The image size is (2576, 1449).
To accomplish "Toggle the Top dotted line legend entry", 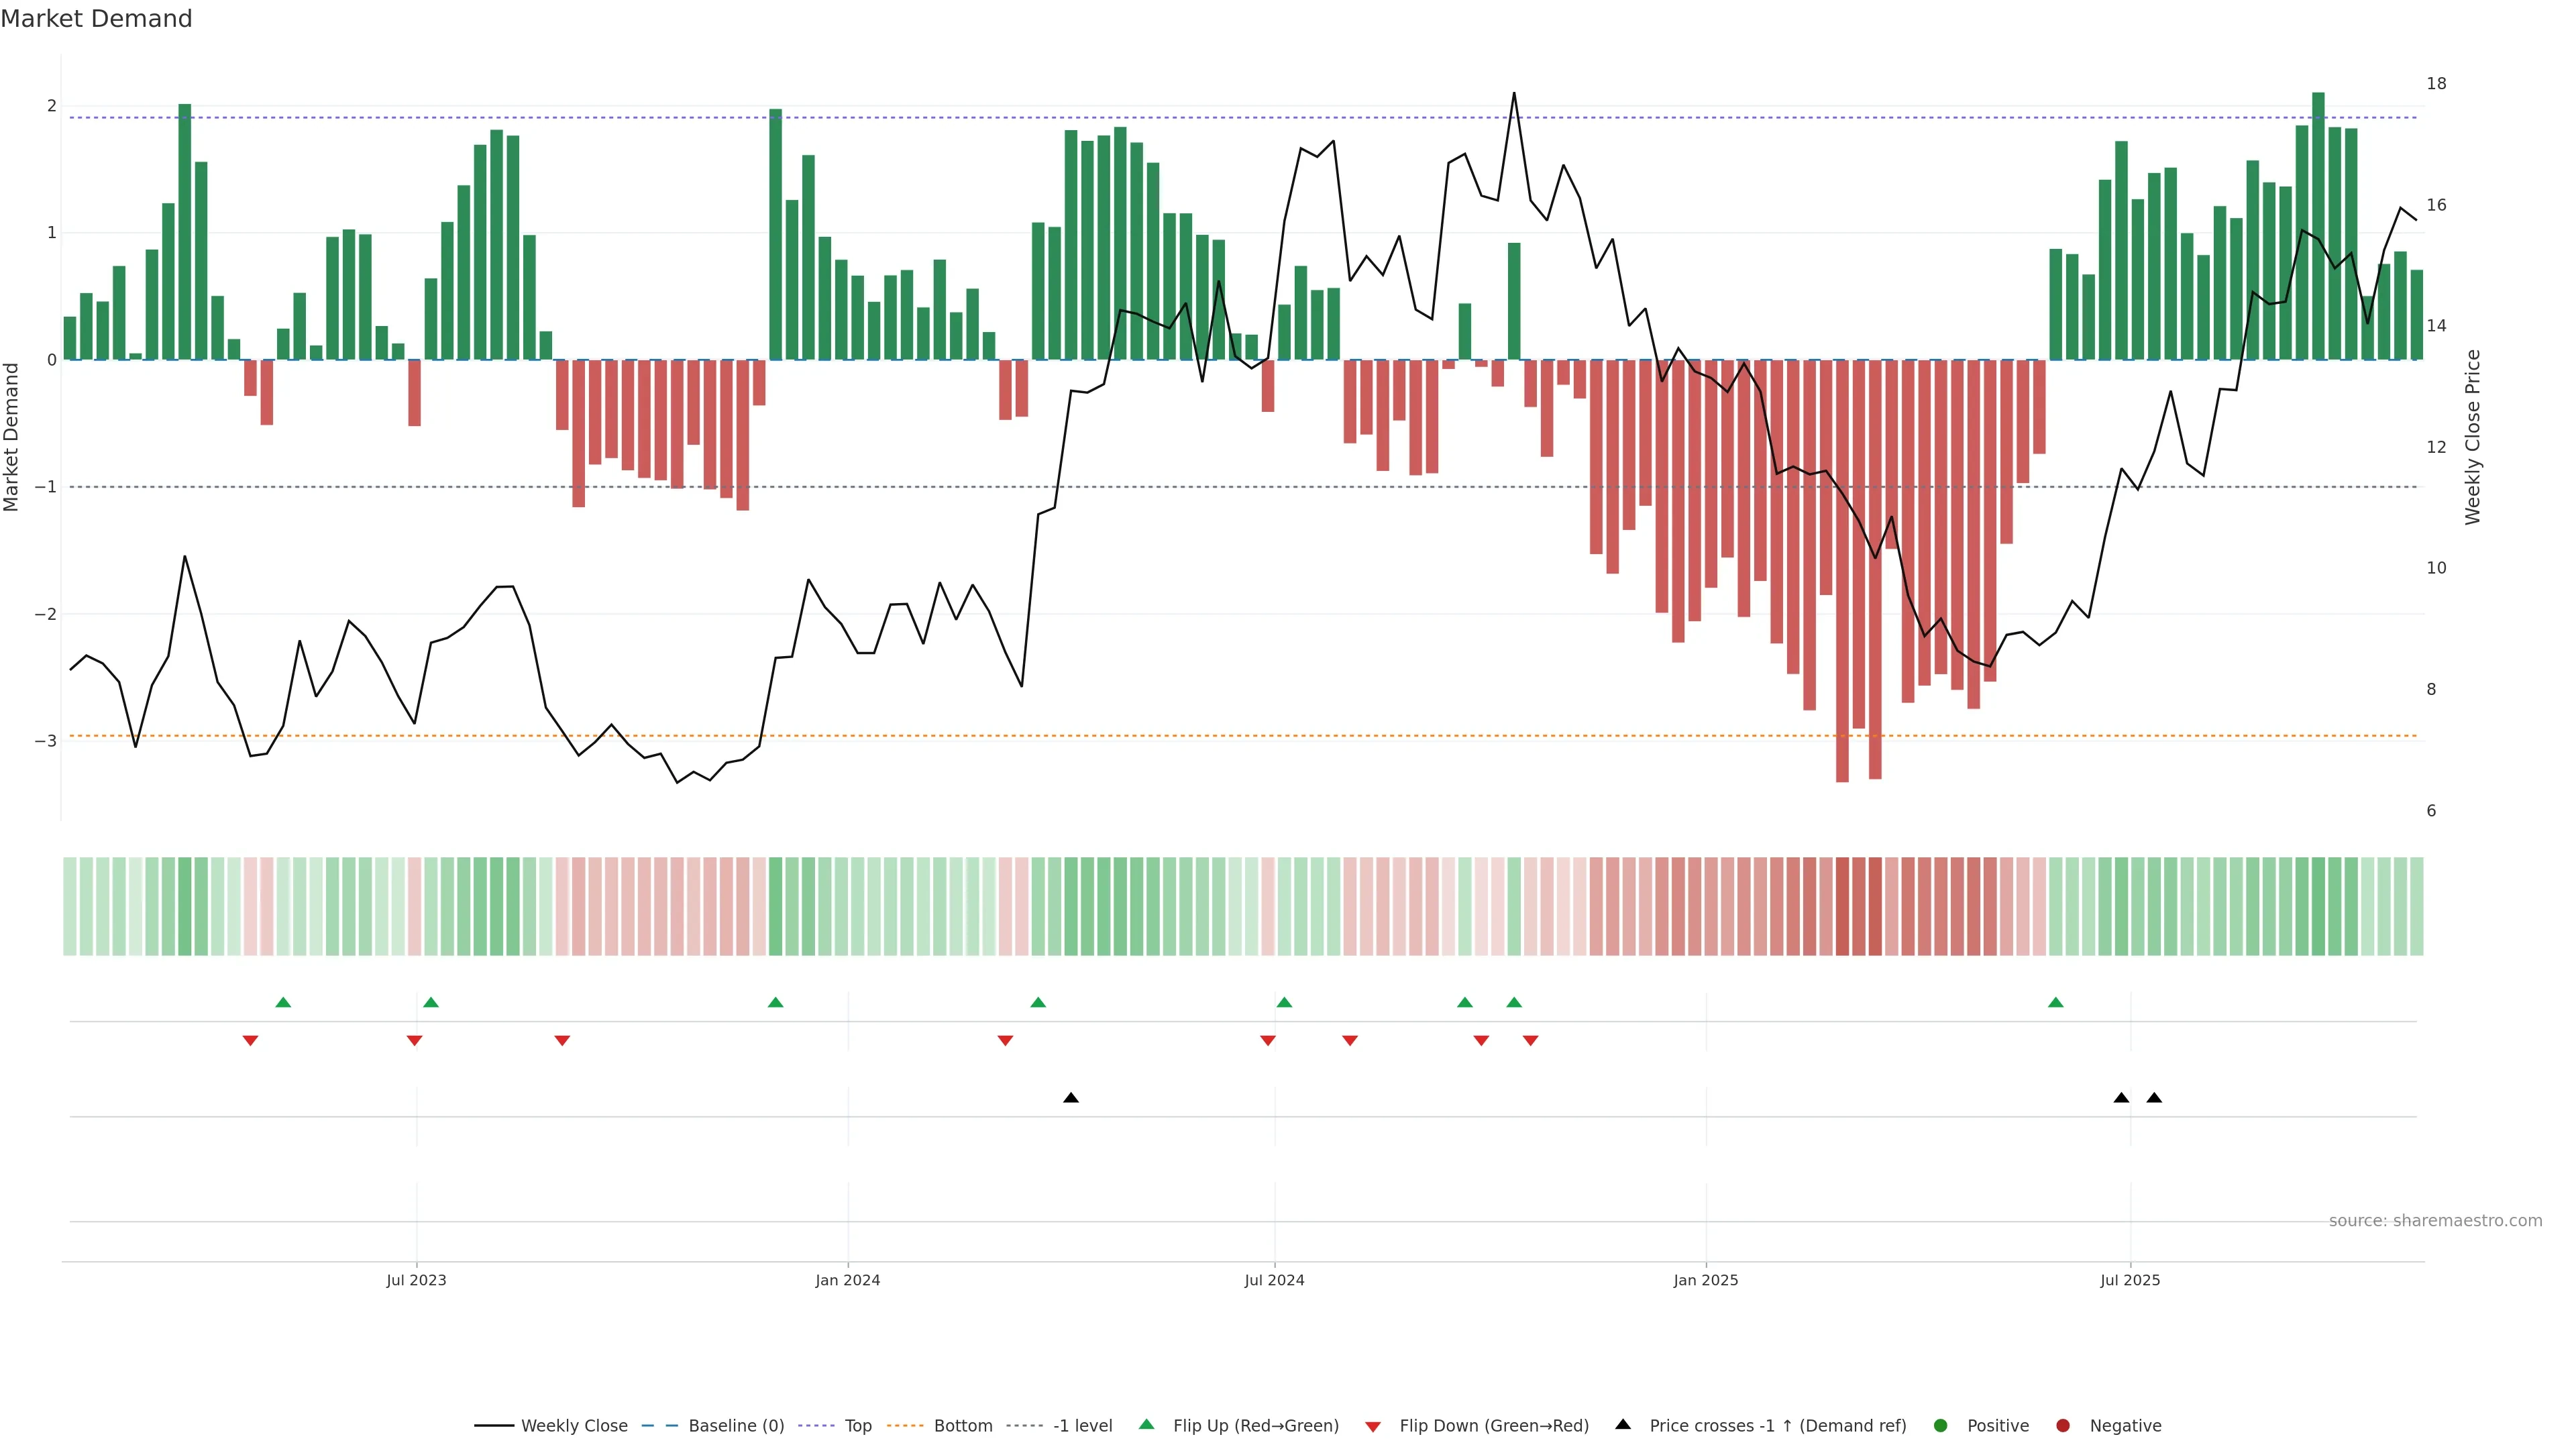I will tap(857, 1425).
